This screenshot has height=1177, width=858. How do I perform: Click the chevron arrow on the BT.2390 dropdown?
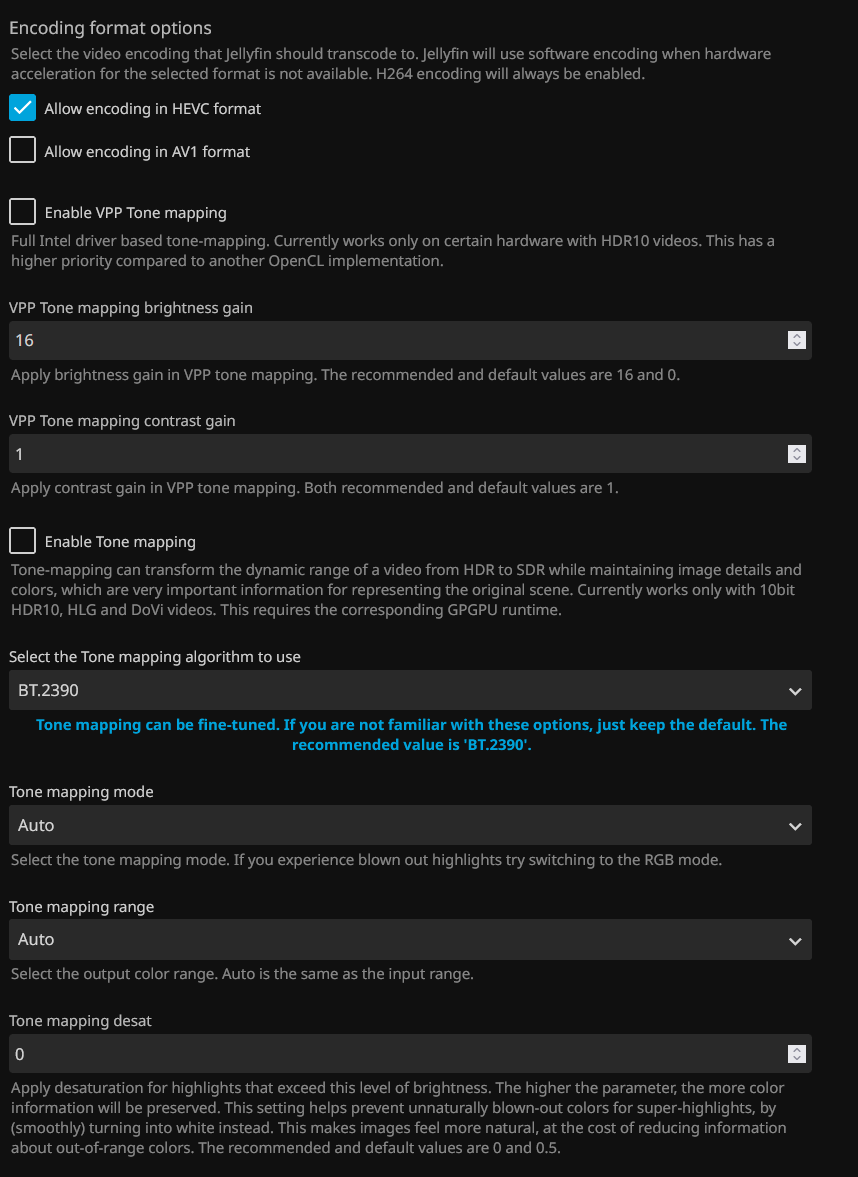pos(795,691)
